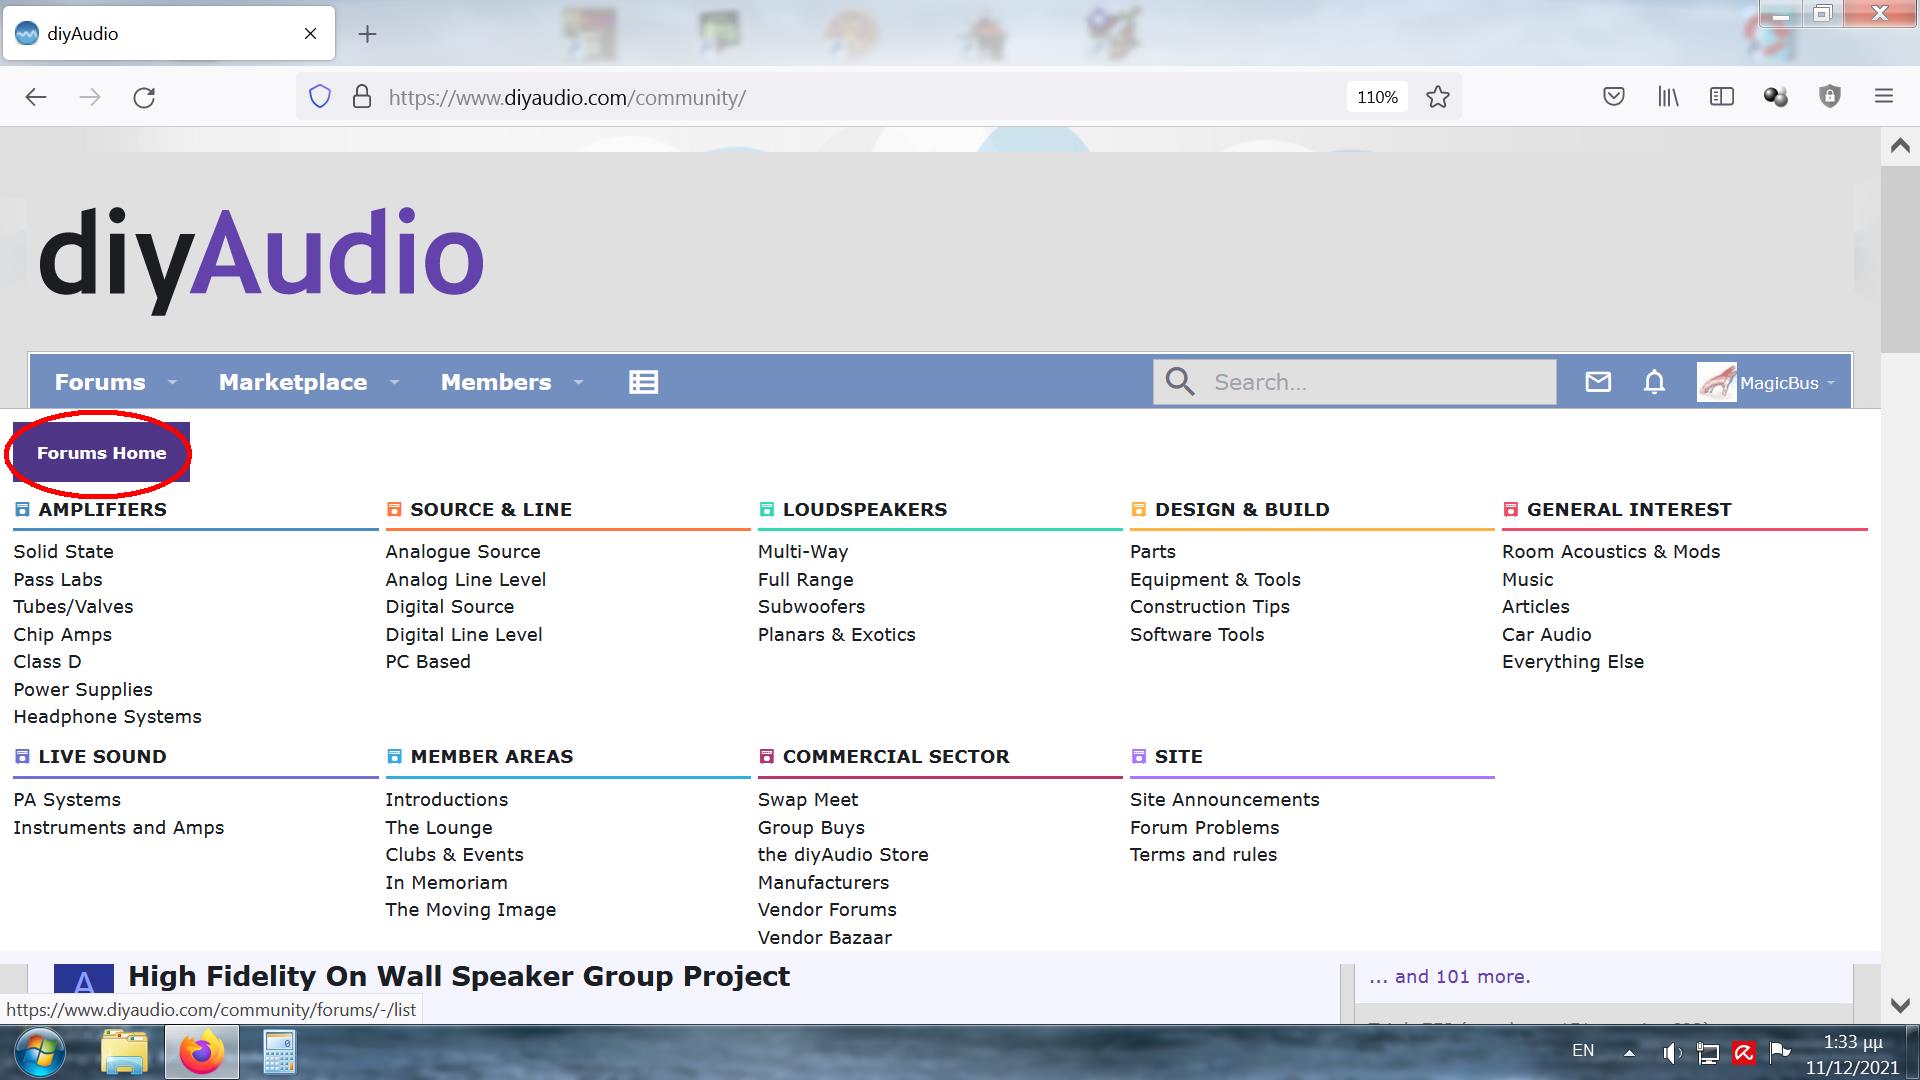Open the Vendor Bazaar forum
Image resolution: width=1920 pixels, height=1080 pixels.
(825, 938)
